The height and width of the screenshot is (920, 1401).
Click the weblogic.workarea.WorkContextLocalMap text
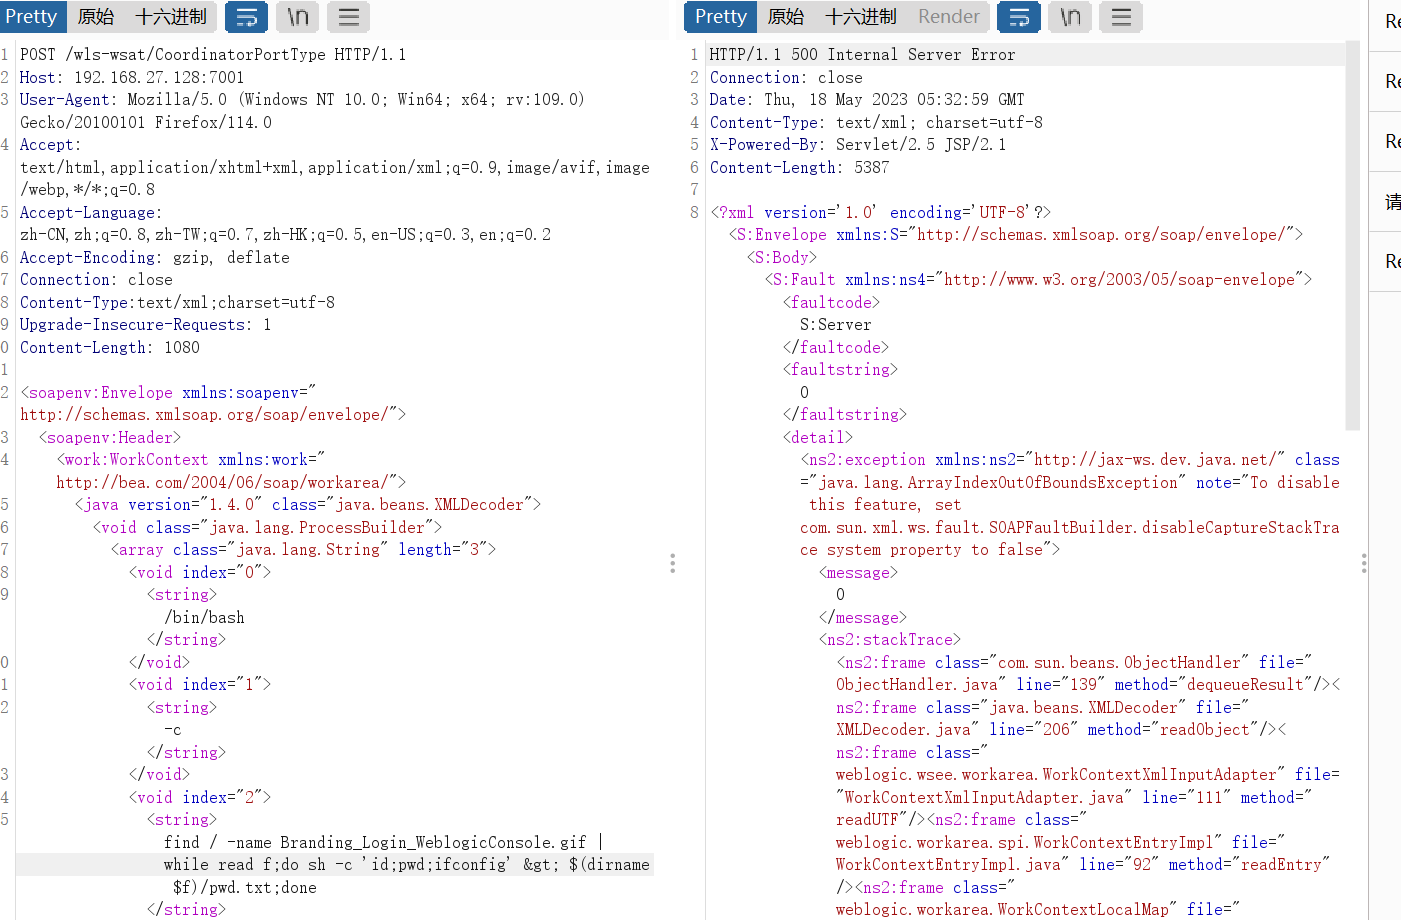coord(1002,910)
